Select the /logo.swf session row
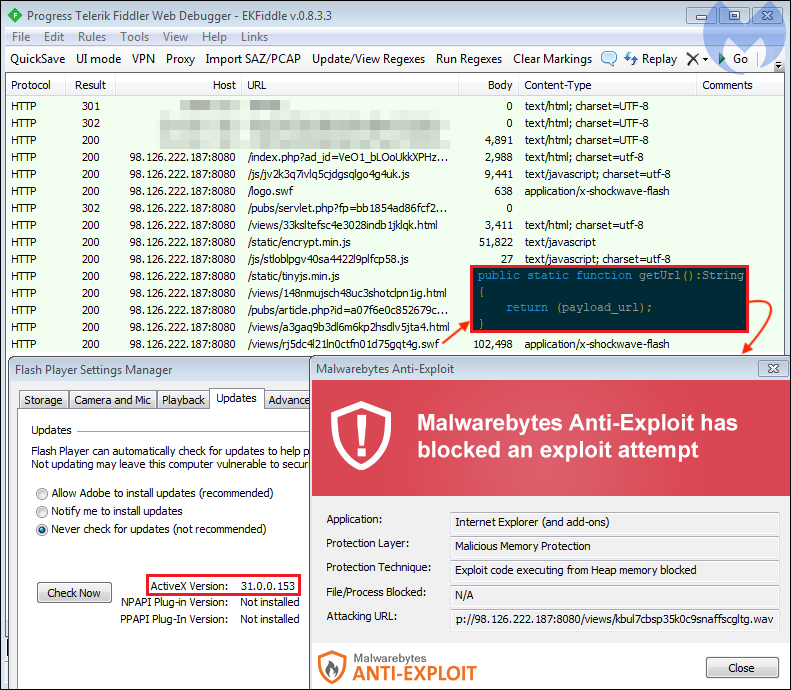This screenshot has width=791, height=690. coord(395,191)
